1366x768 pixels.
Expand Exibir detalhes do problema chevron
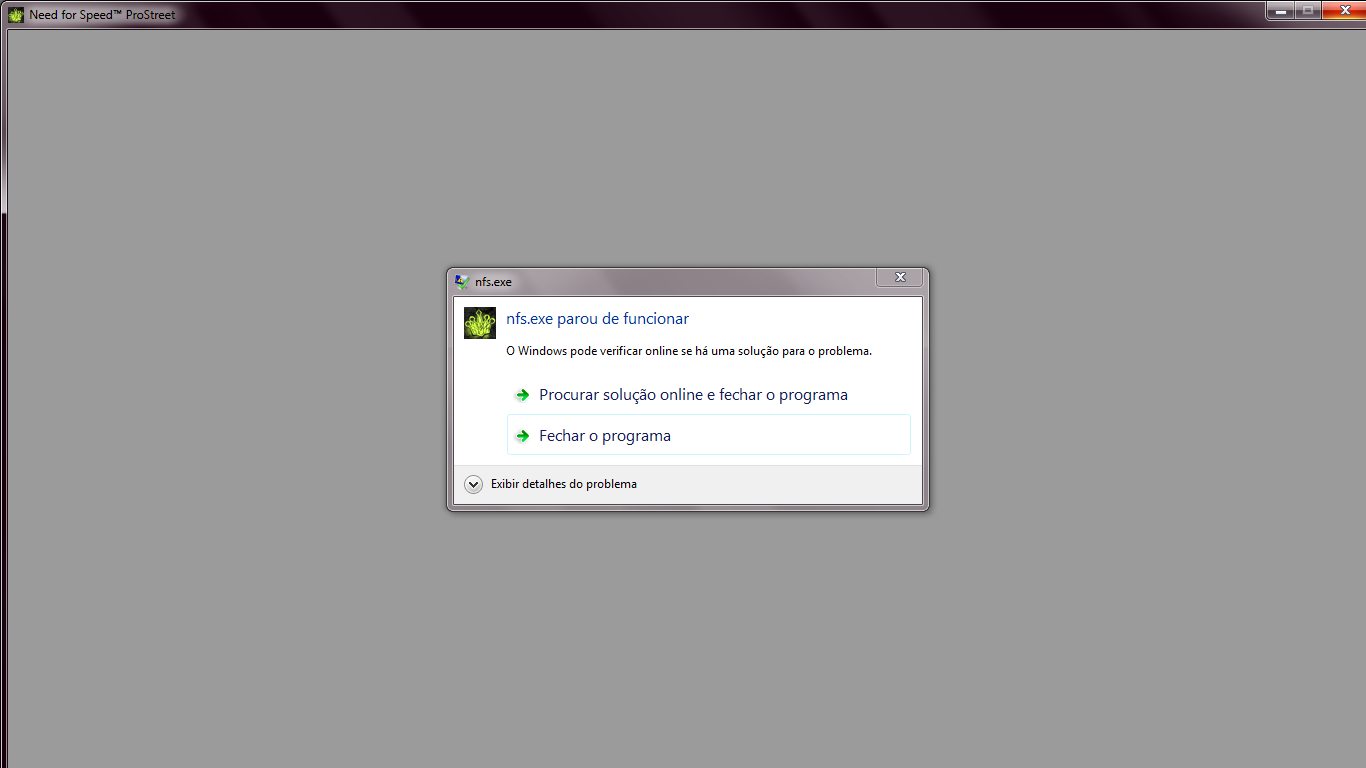click(474, 484)
